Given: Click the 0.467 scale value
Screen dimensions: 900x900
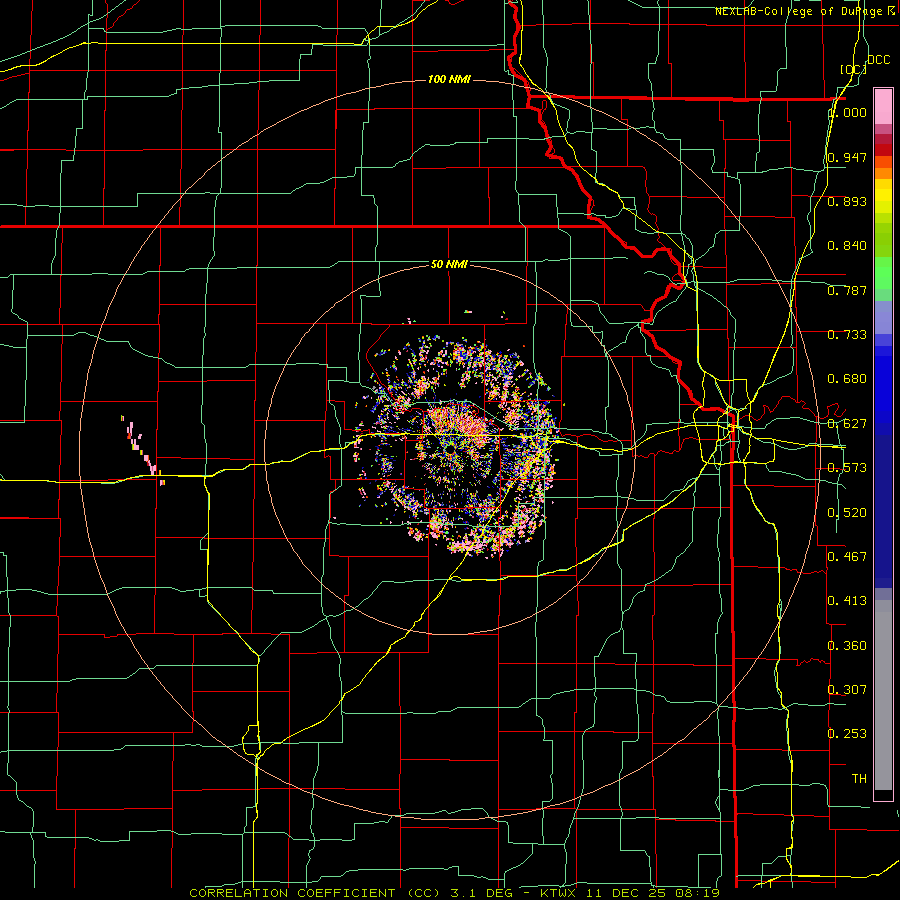Looking at the screenshot, I should point(847,557).
